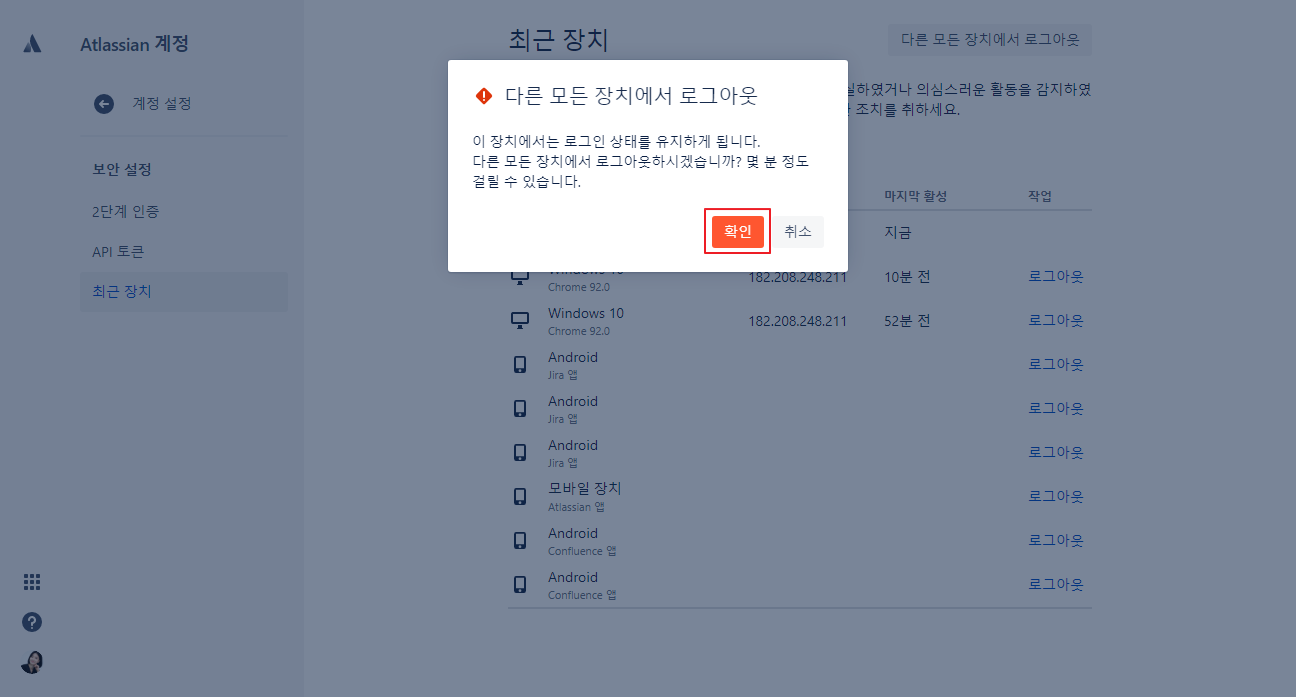1296x697 pixels.
Task: Click IP 182.208.248.211 in the 52분 전 row
Action: pyautogui.click(x=798, y=320)
